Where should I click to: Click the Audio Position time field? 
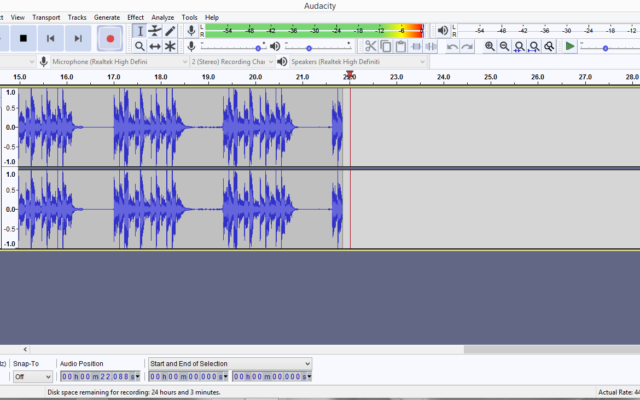[98, 376]
